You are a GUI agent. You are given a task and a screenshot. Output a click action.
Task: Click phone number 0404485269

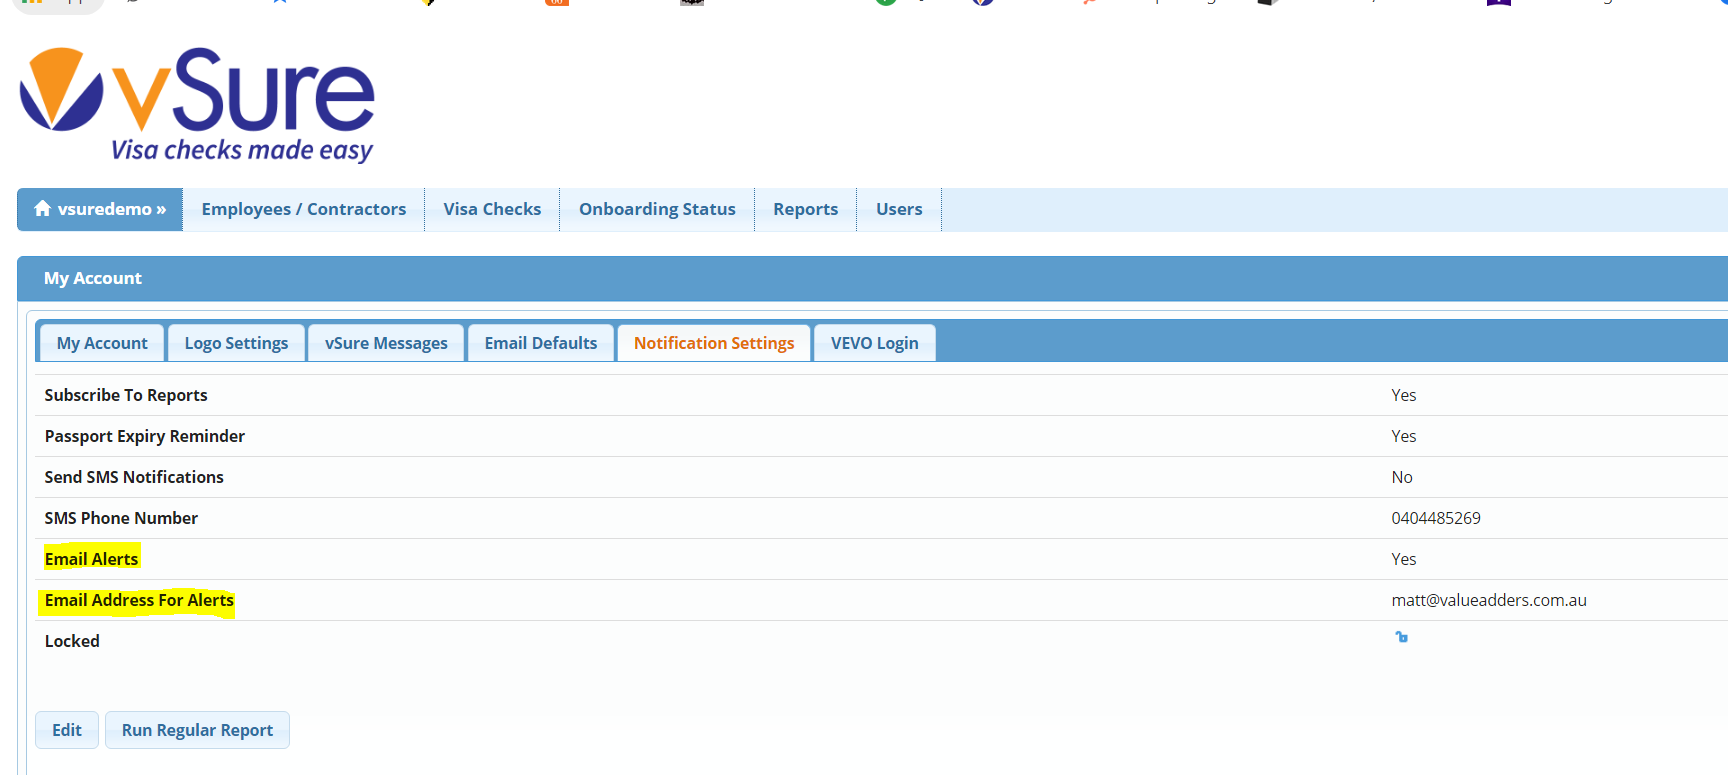pos(1436,518)
